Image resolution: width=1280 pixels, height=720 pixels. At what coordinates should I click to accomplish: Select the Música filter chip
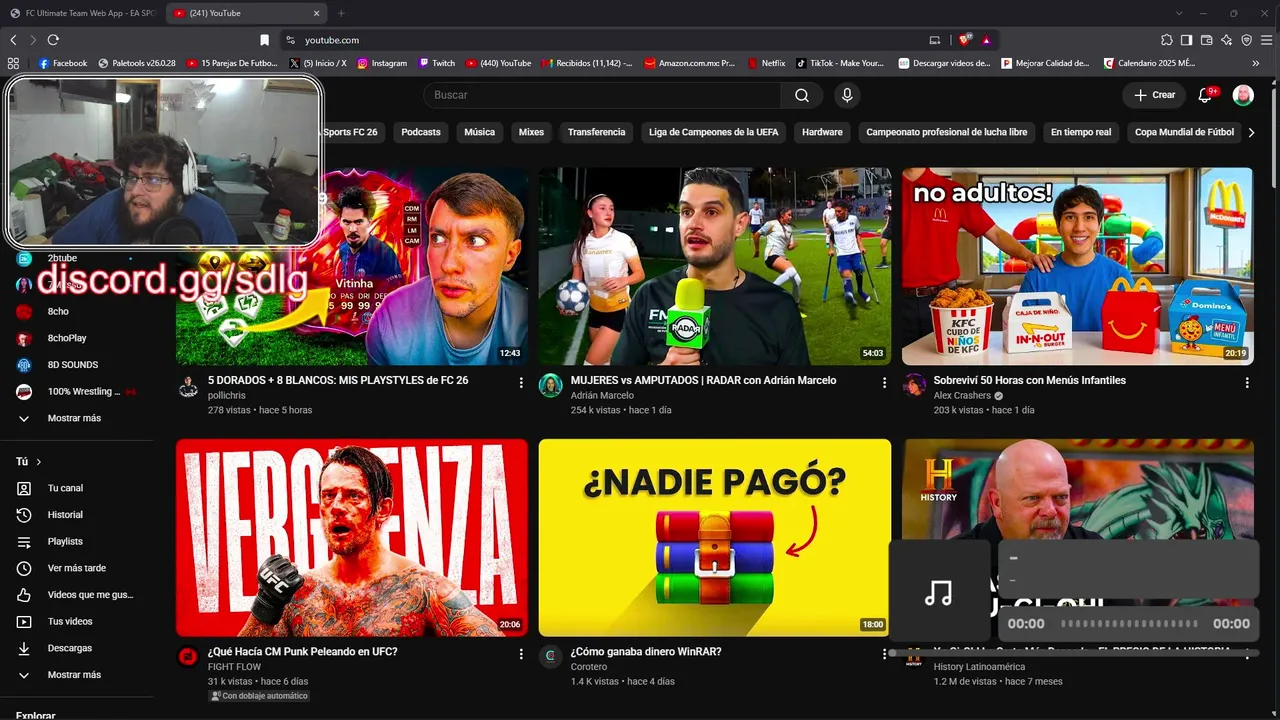point(479,132)
